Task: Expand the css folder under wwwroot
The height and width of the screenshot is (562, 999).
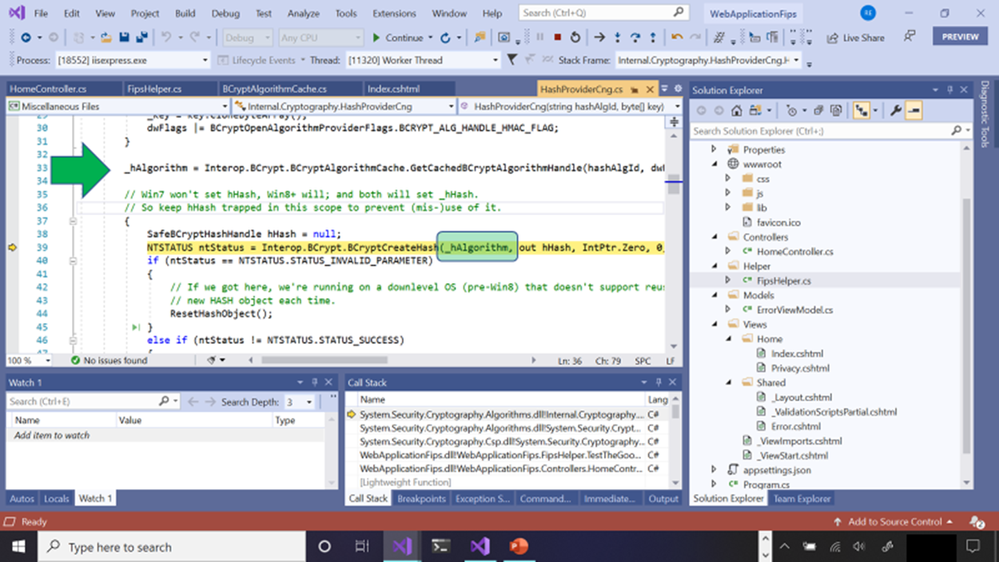Action: coord(728,179)
